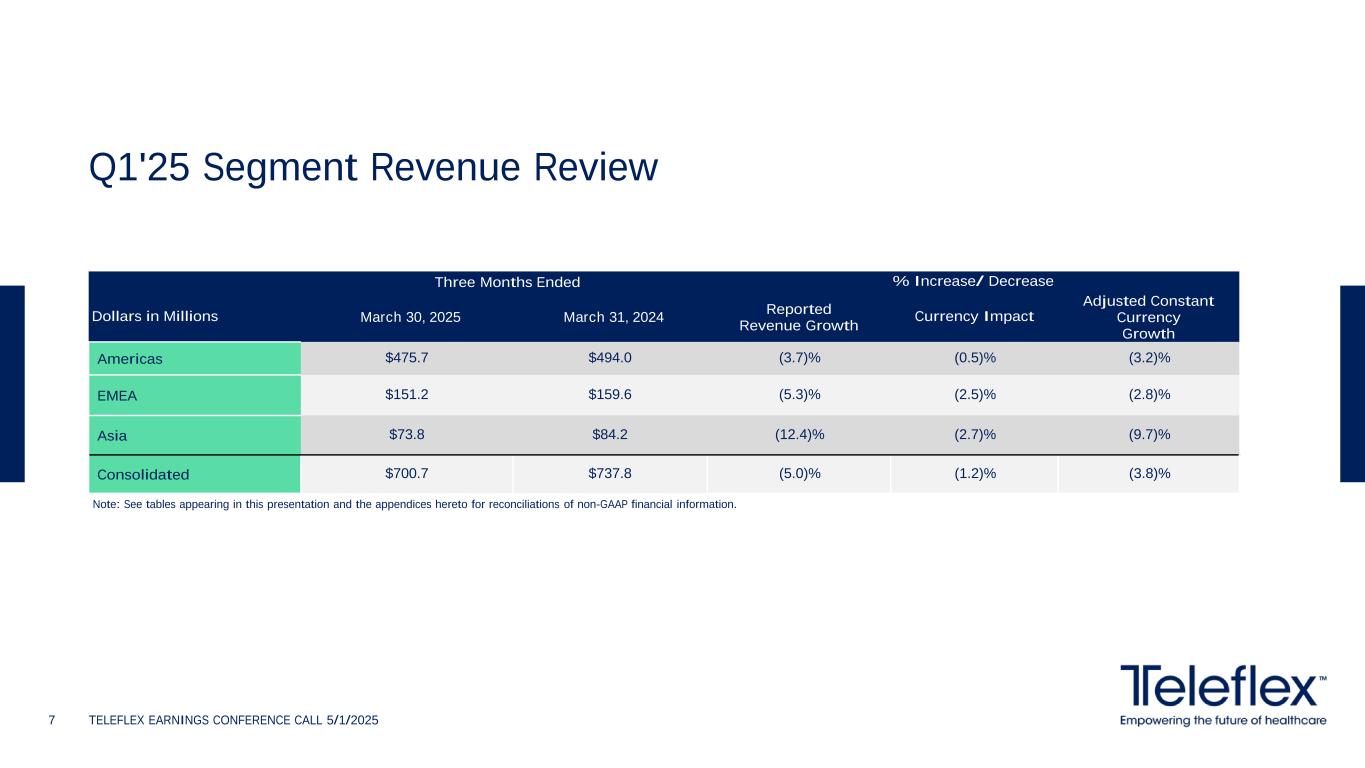This screenshot has height=768, width=1365.
Task: Select the March 30, 2025 column header
Action: click(410, 317)
